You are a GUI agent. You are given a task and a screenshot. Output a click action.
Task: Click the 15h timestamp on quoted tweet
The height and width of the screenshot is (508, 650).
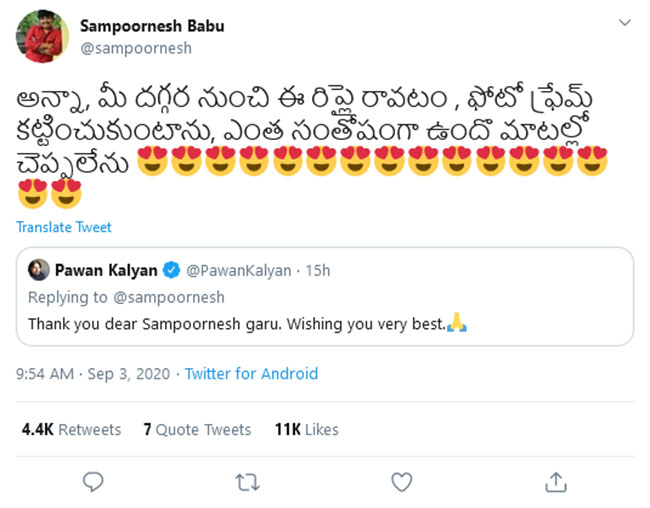tap(319, 271)
